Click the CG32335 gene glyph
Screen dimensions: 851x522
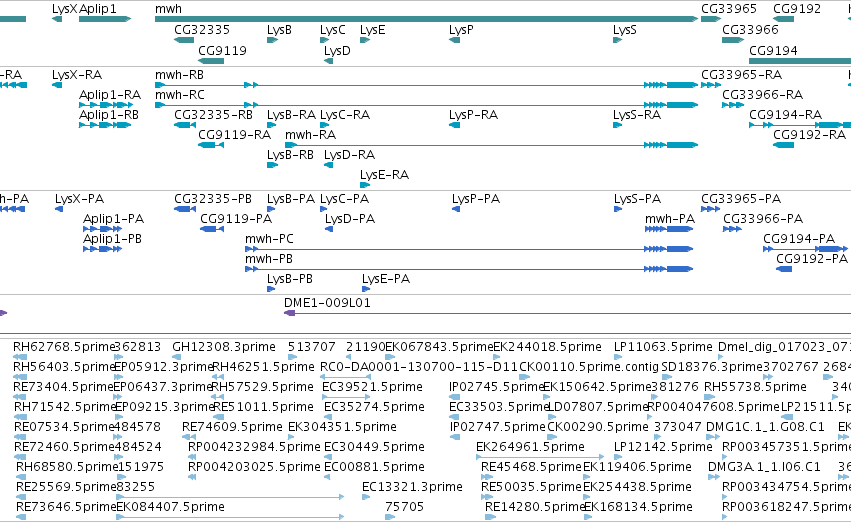[184, 40]
